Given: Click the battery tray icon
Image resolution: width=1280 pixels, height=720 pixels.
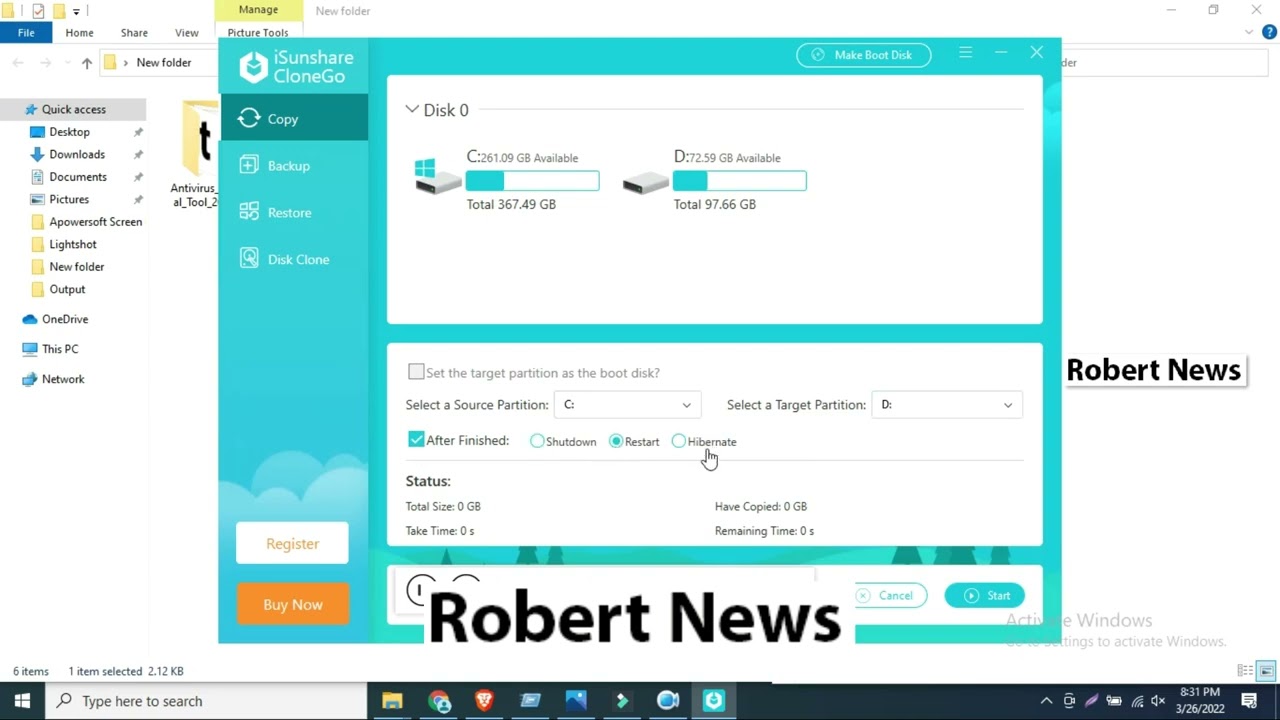Looking at the screenshot, I should [x=1113, y=701].
